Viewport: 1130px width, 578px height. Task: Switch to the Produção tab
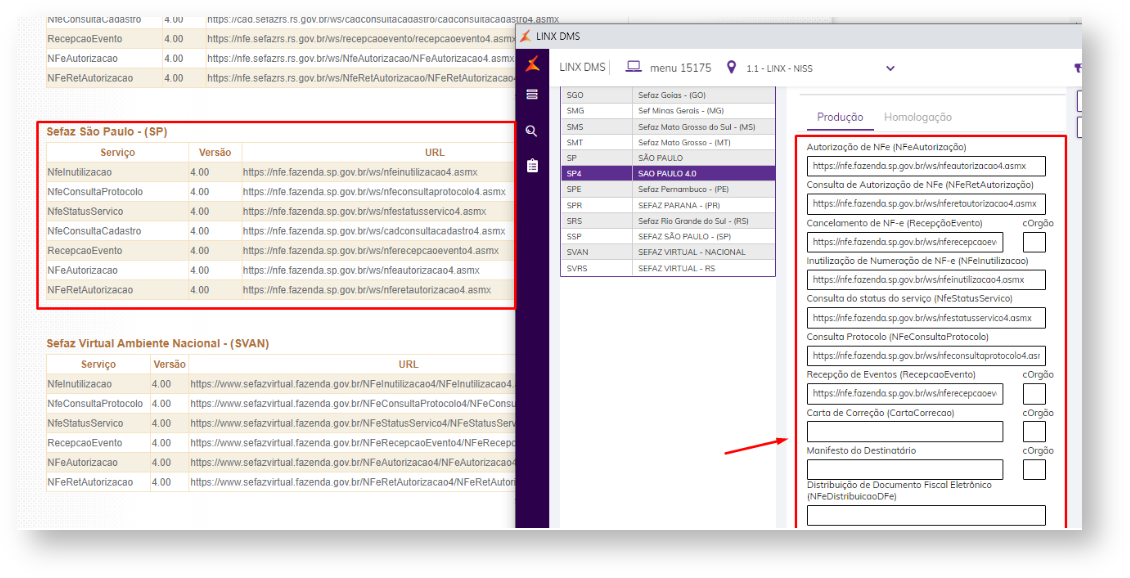click(x=840, y=117)
